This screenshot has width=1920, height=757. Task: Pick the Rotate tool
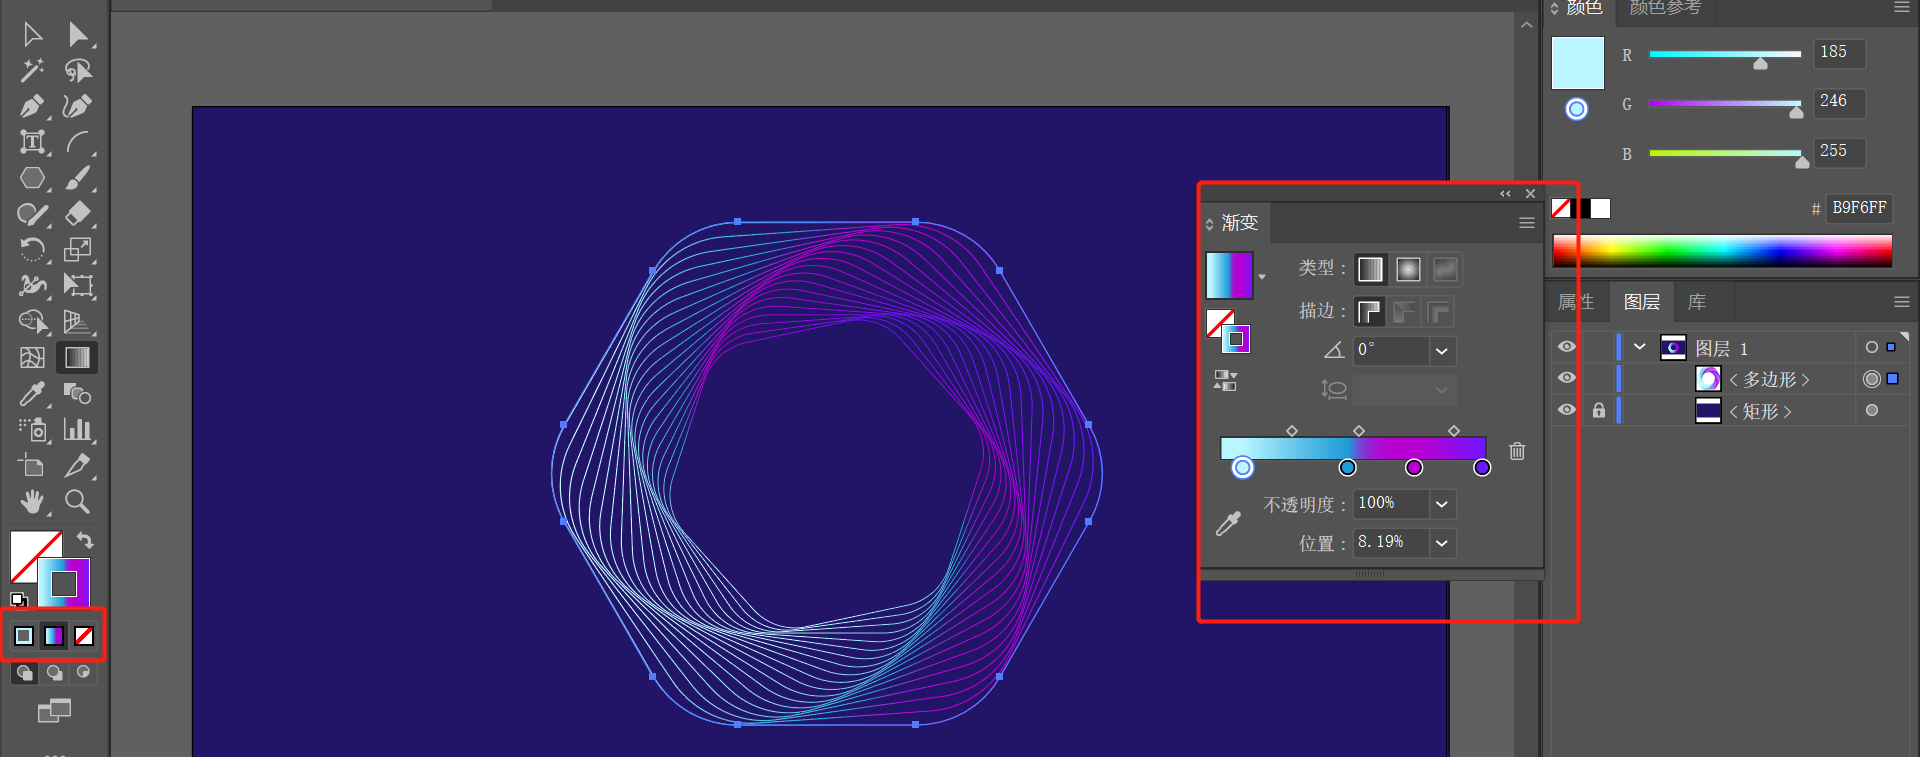coord(32,249)
